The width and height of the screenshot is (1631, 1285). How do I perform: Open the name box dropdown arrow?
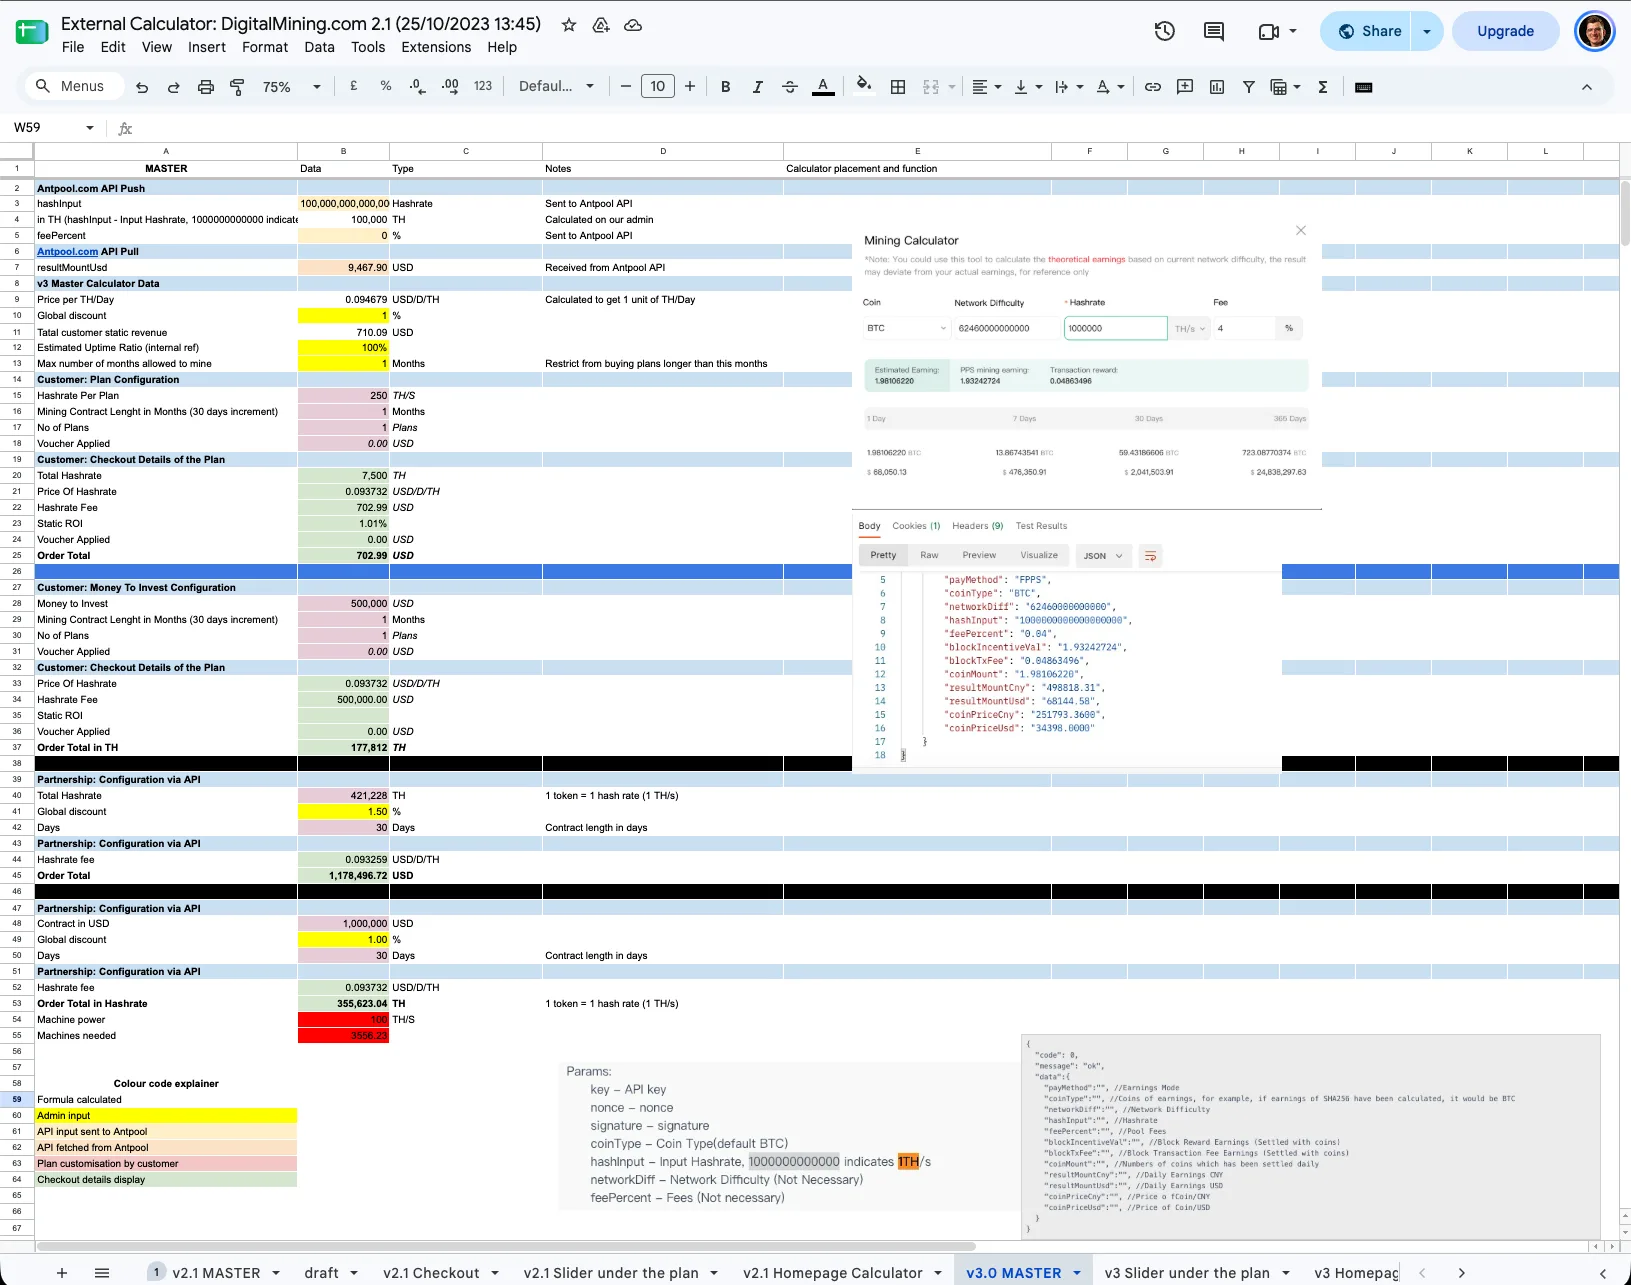click(x=90, y=128)
